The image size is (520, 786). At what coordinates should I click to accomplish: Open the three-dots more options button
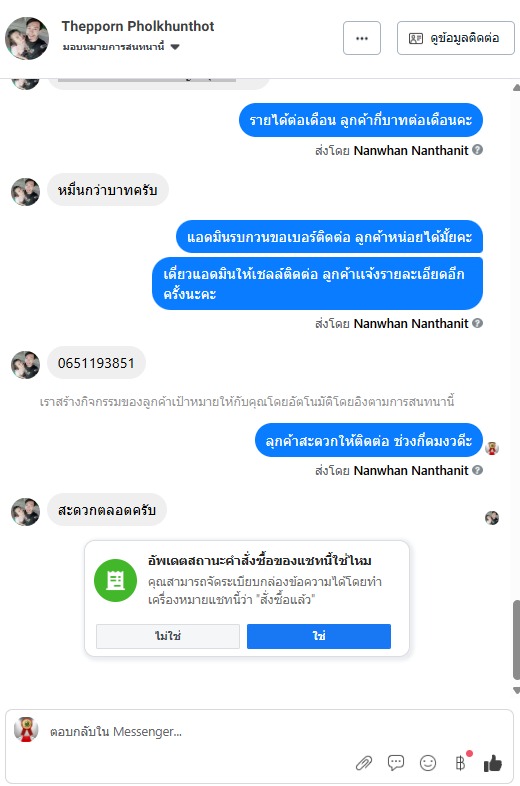point(362,38)
